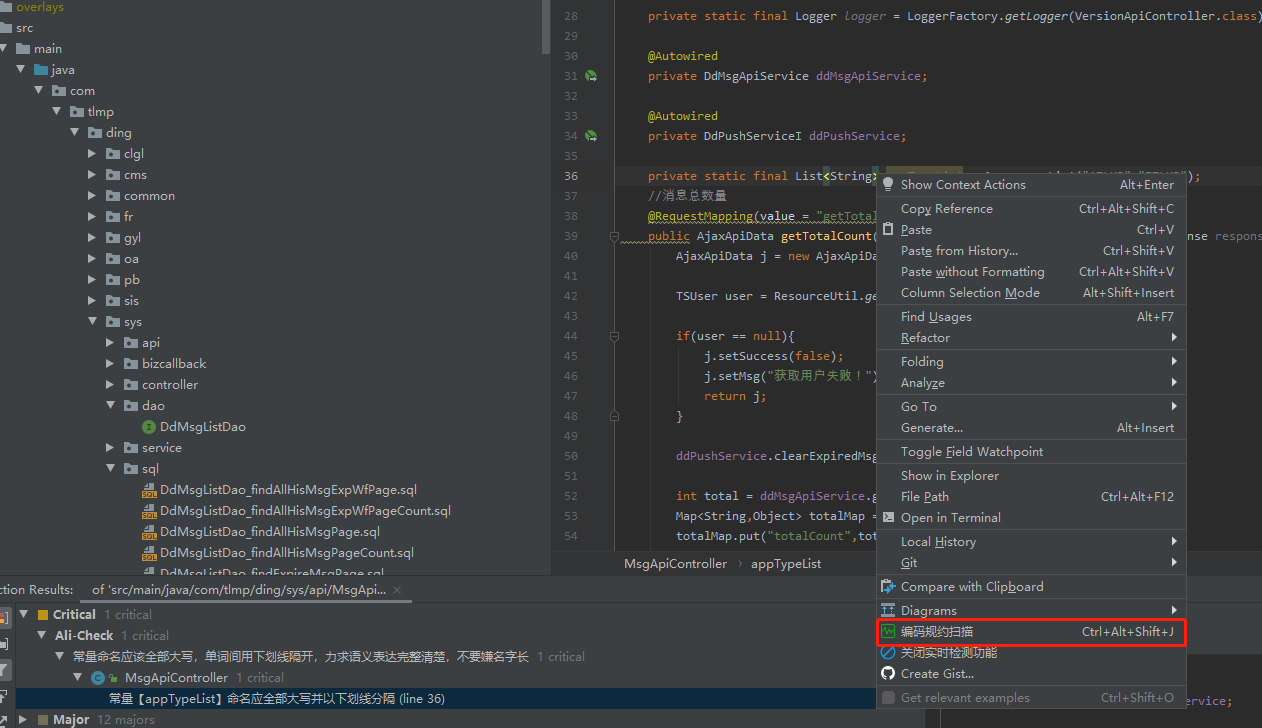Expand the api package under sys
The height and width of the screenshot is (728, 1262).
point(110,343)
